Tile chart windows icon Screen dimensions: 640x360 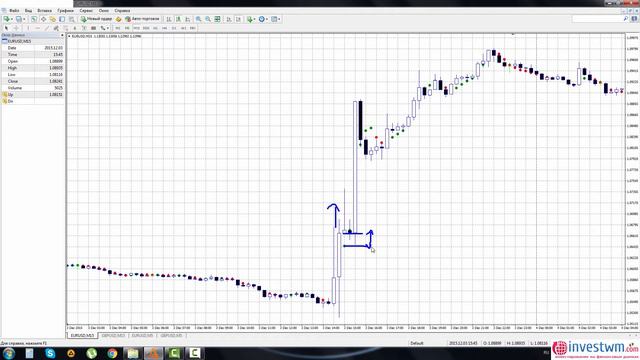pyautogui.click(x=218, y=19)
